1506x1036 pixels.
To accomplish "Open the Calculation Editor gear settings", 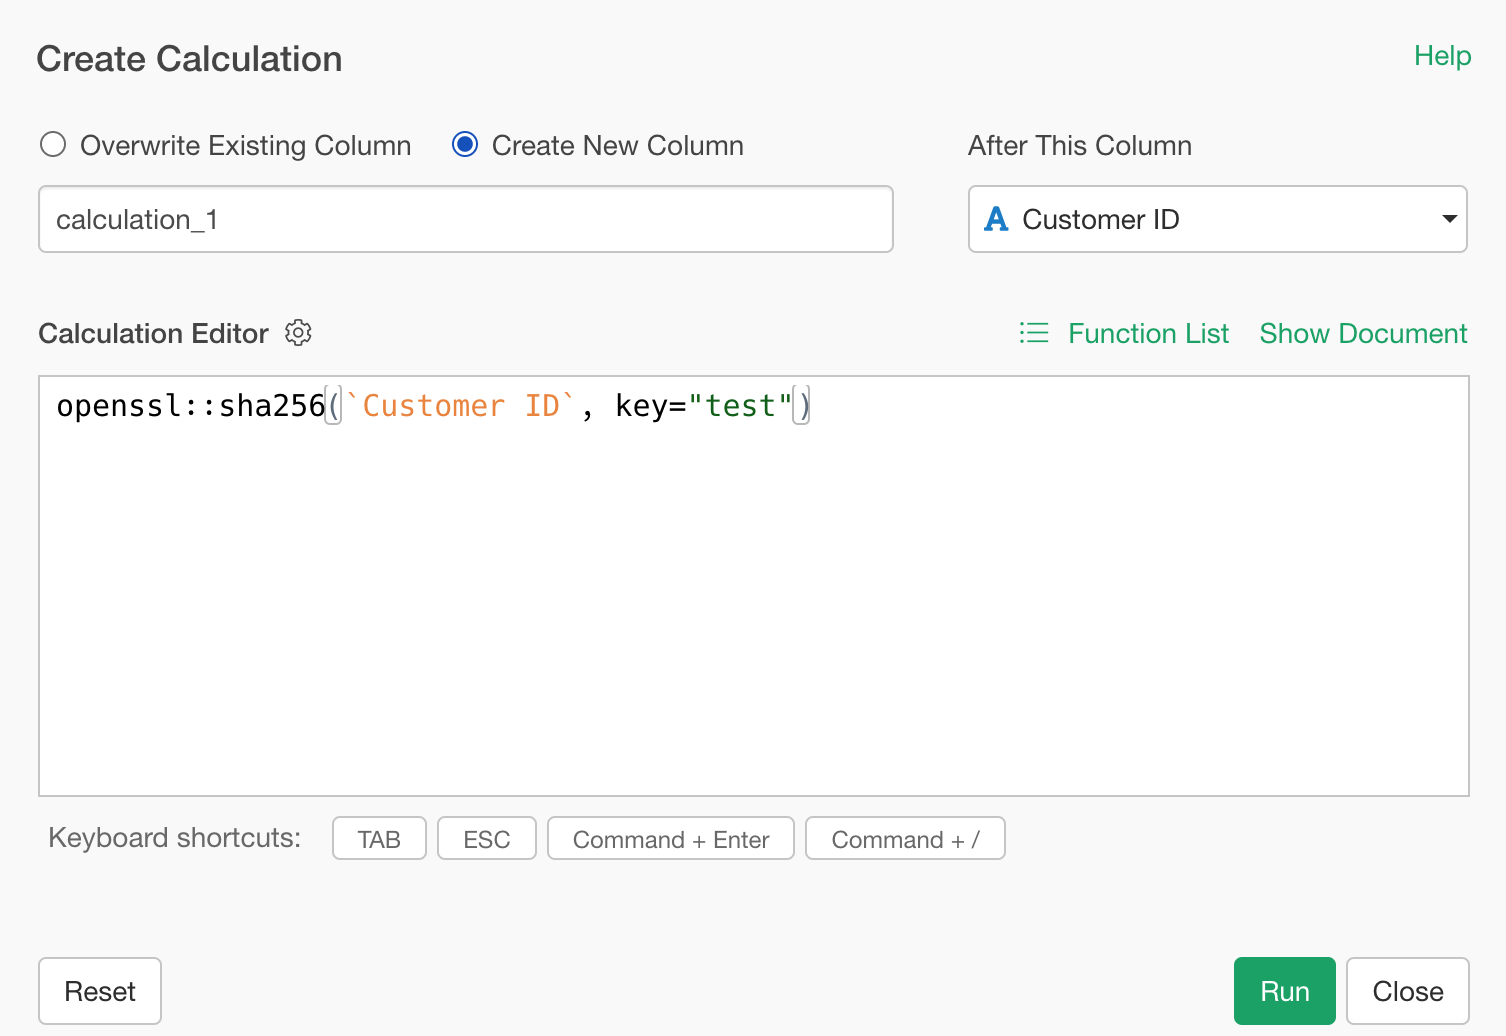I will coord(298,333).
